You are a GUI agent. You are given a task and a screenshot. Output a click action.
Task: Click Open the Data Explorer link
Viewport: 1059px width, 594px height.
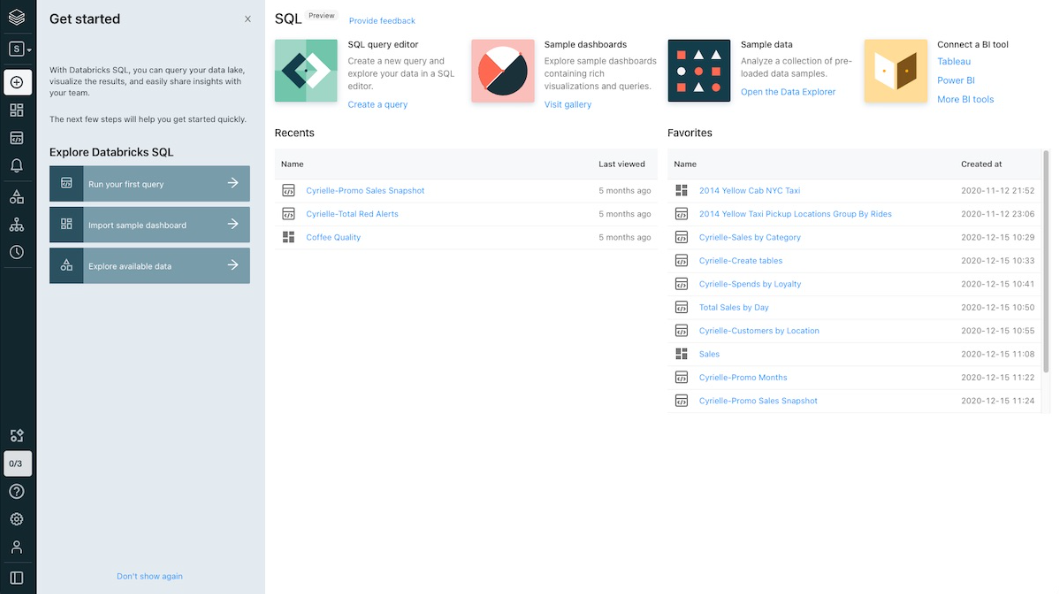[x=787, y=92]
